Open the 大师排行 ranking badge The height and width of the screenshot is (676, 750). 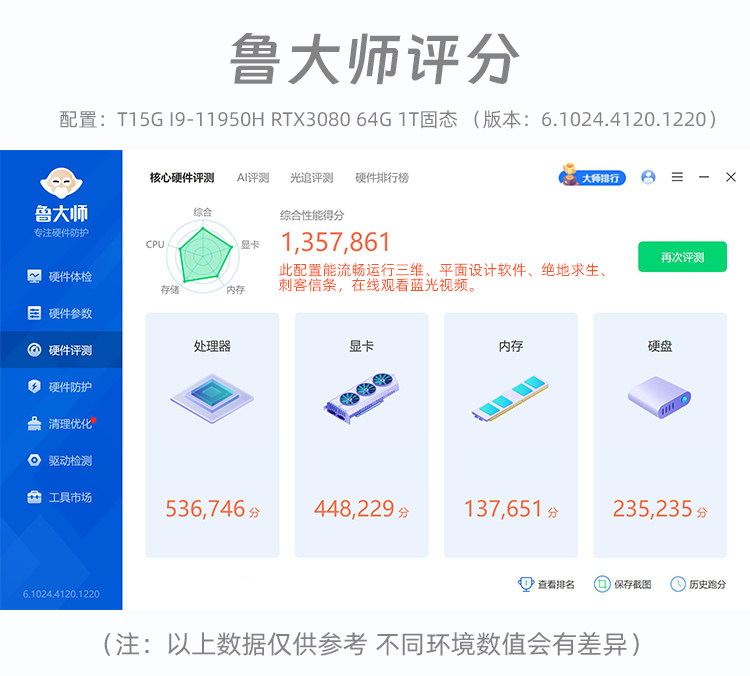(592, 176)
